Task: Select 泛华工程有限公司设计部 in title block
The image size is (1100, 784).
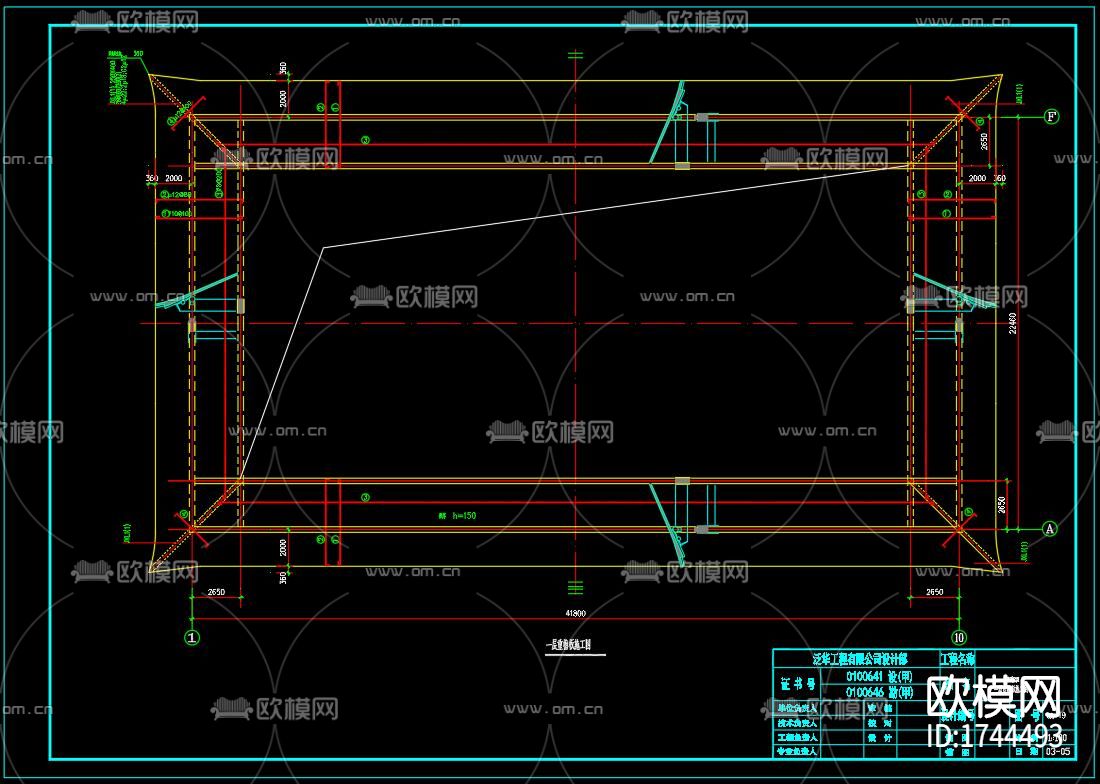Action: coord(860,660)
